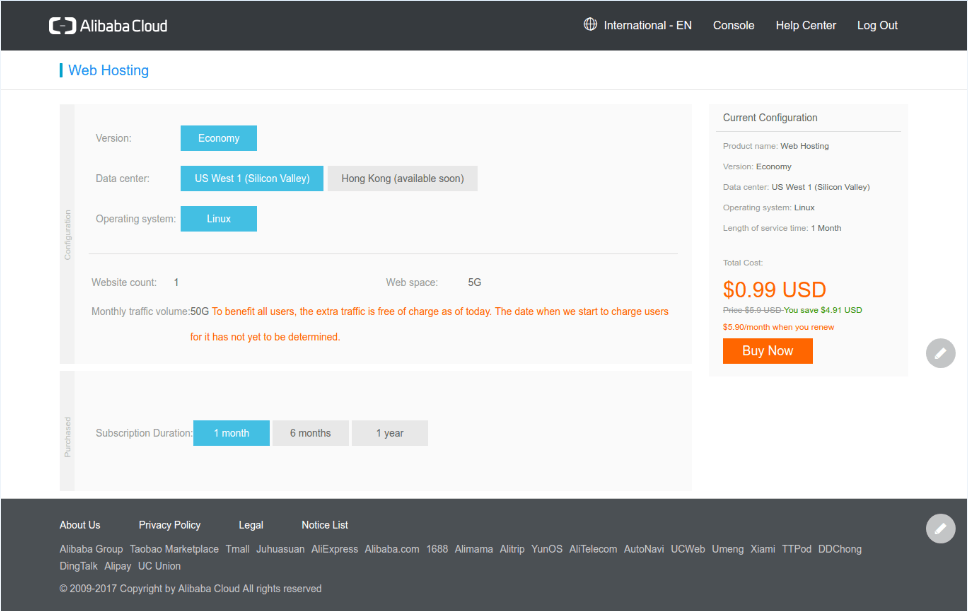Open DingTalk footer link
The width and height of the screenshot is (968, 611).
point(78,566)
